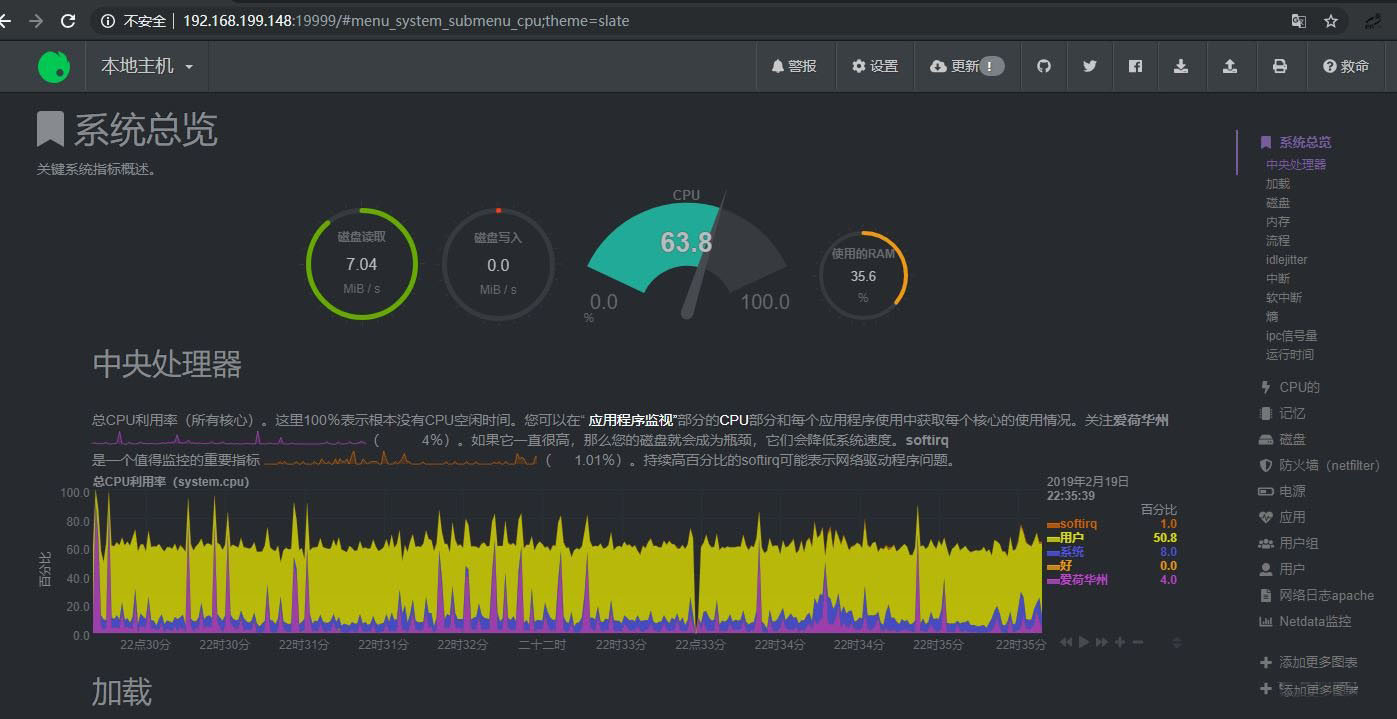Click the 磁盘读取 gauge
The width and height of the screenshot is (1397, 719).
pos(361,264)
